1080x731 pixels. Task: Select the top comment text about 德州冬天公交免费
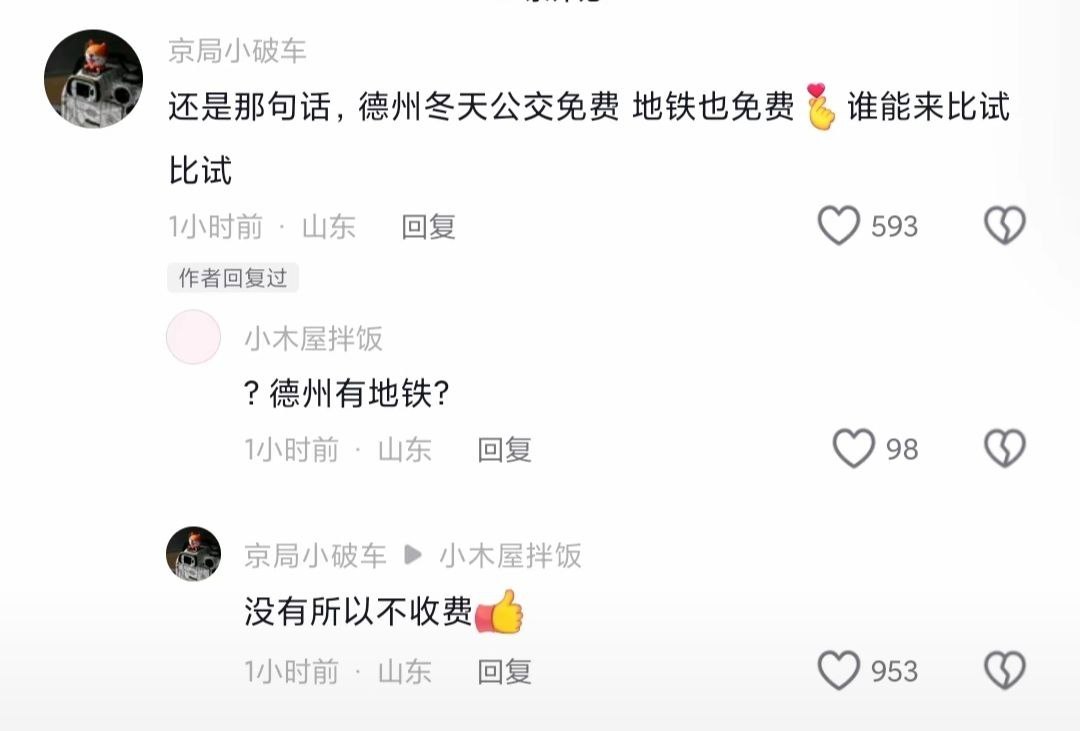coord(590,138)
